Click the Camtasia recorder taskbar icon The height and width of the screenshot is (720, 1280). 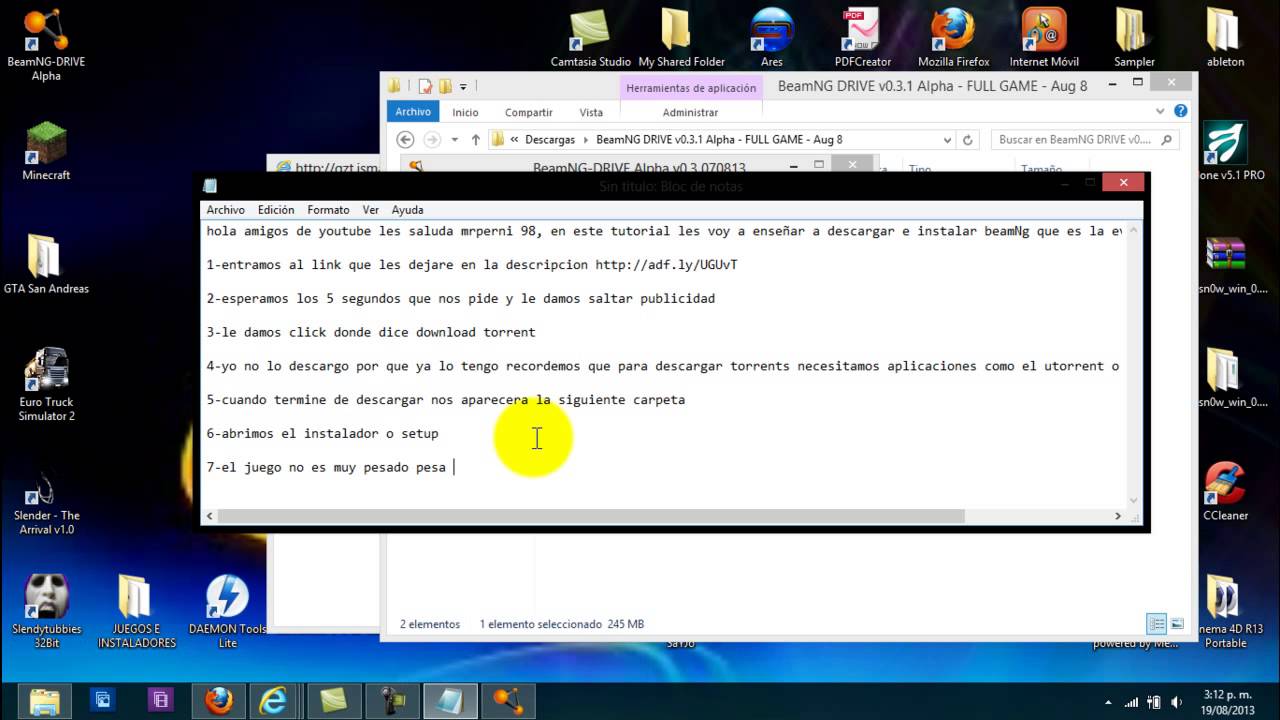point(391,699)
